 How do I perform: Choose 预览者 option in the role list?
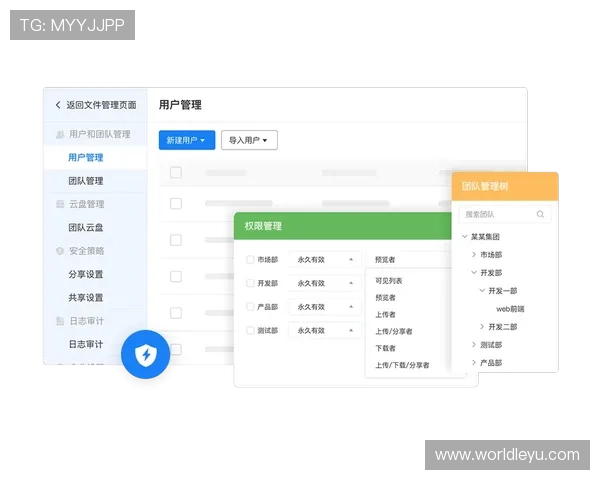pos(385,298)
